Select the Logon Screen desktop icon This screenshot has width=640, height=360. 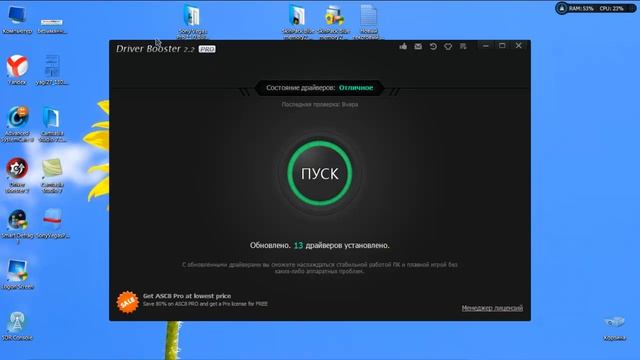tap(17, 274)
